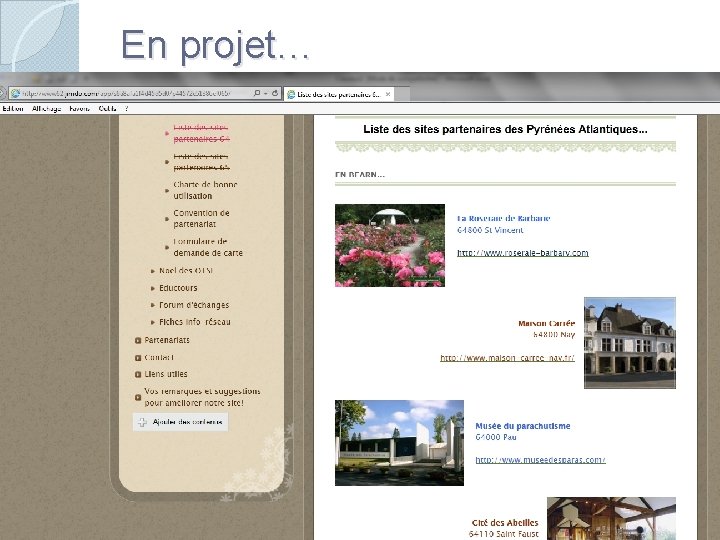The image size is (720, 540).
Task: Click the 'EN BEARN...' section heading
Action: click(360, 175)
